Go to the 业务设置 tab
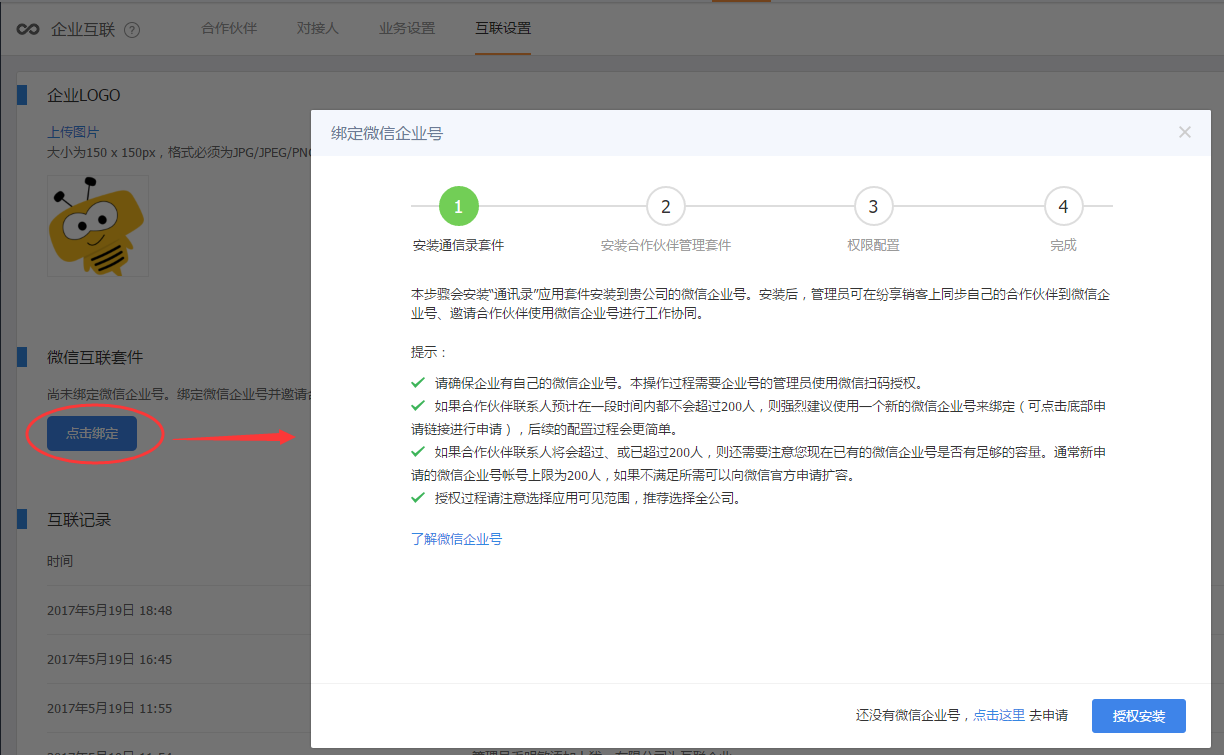This screenshot has height=755, width=1224. pos(407,28)
